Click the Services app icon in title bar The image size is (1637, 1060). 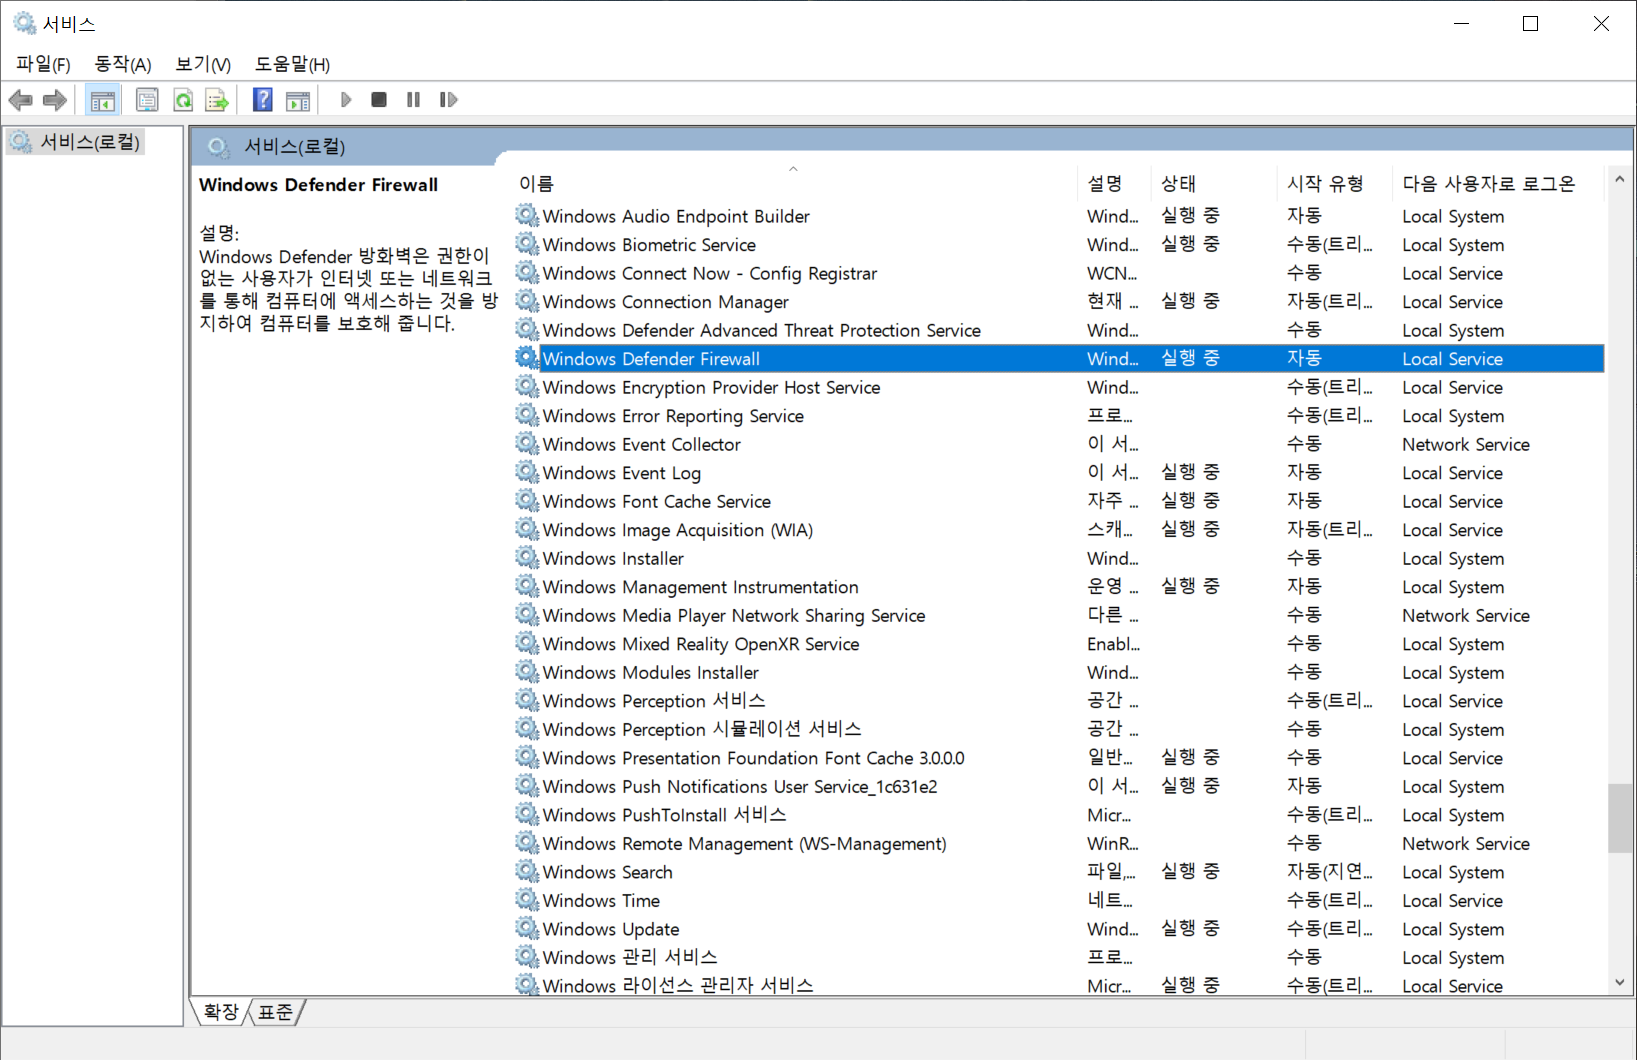coord(25,23)
